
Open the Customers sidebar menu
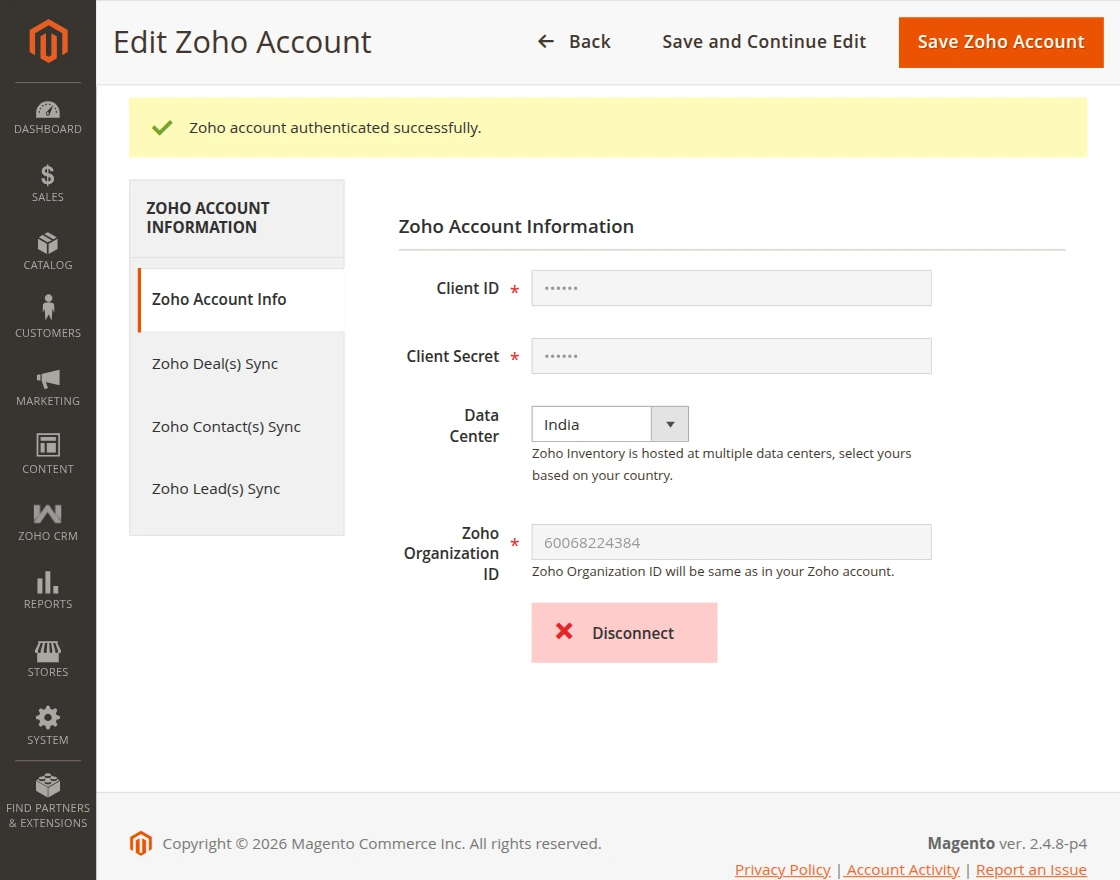point(48,316)
